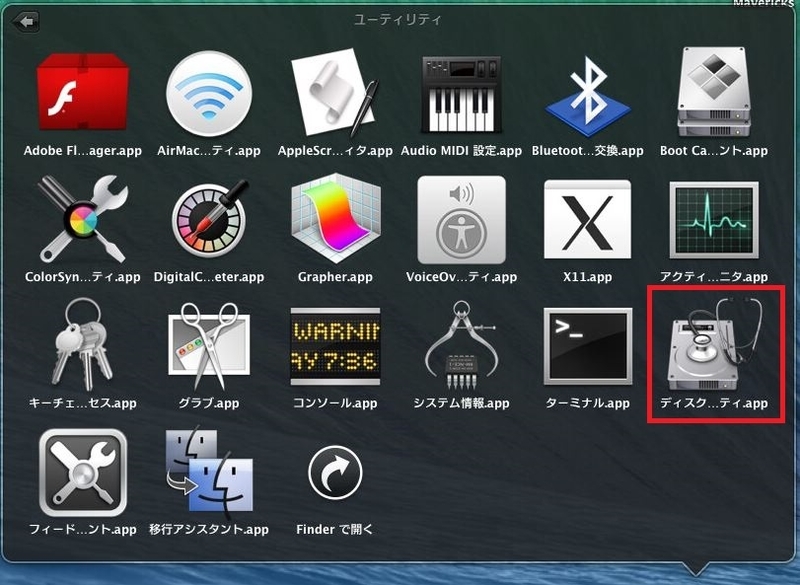Viewport: 800px width, 585px height.
Task: Click the 'X11.app' label text
Action: pos(587,277)
